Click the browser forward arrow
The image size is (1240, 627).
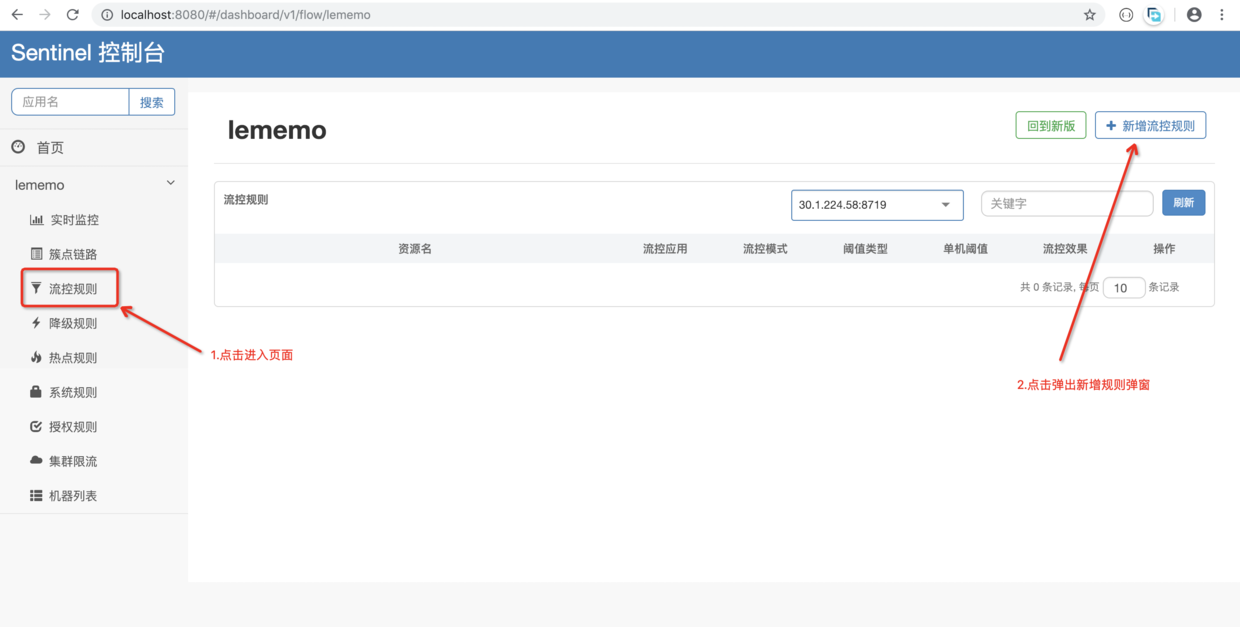click(45, 15)
